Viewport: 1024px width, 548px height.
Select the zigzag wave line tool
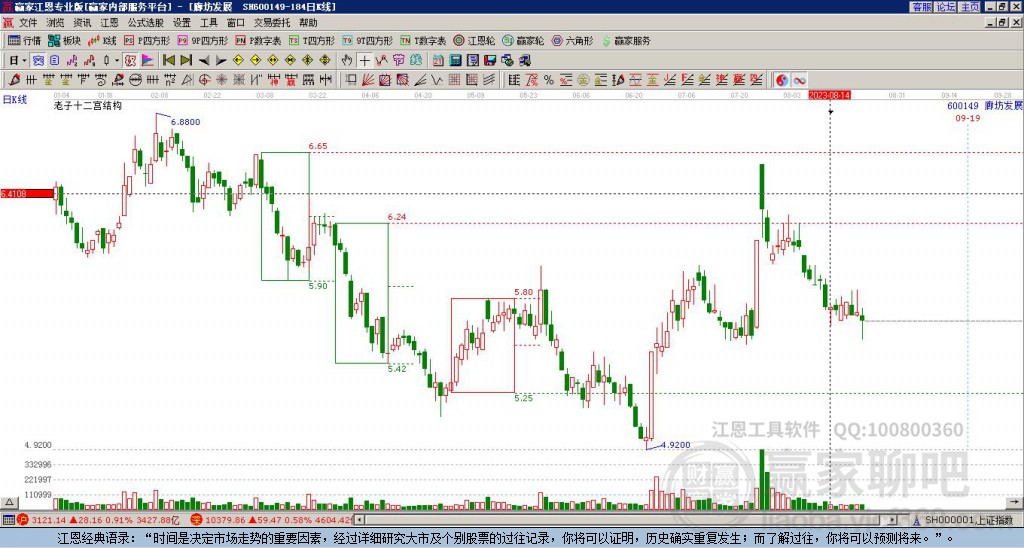tap(435, 80)
